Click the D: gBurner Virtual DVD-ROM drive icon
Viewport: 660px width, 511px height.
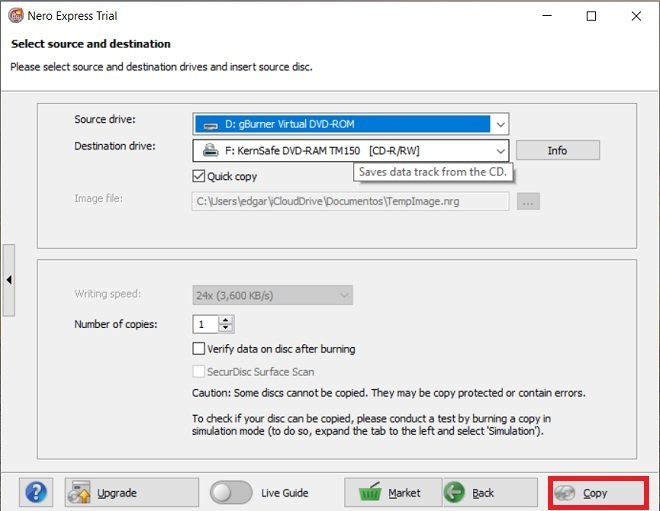(210, 125)
